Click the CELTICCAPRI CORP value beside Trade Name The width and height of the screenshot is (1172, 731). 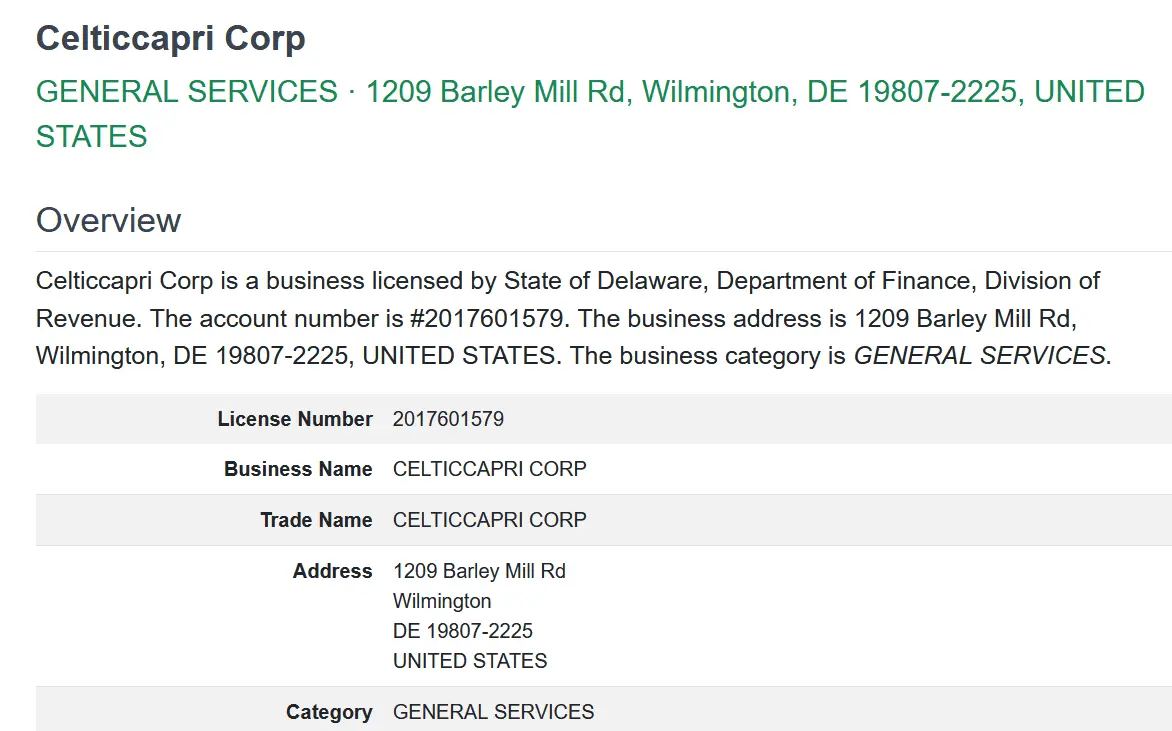(489, 520)
